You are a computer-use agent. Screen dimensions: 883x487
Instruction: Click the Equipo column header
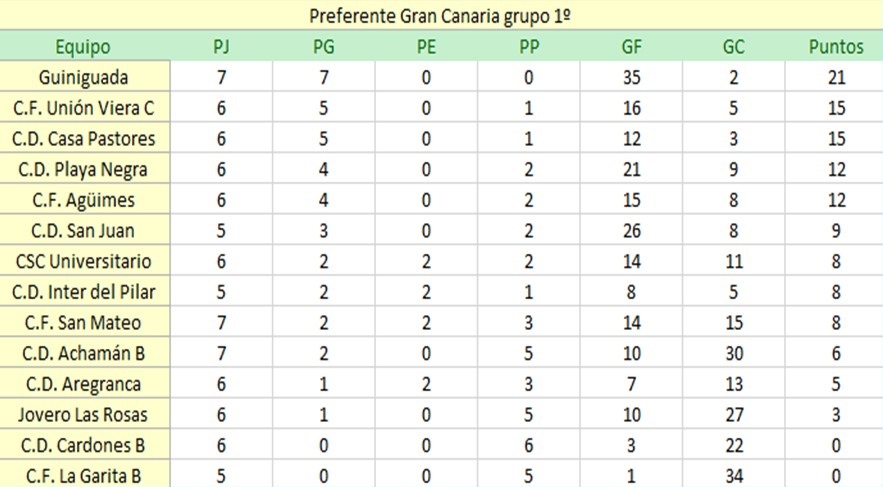[x=83, y=47]
